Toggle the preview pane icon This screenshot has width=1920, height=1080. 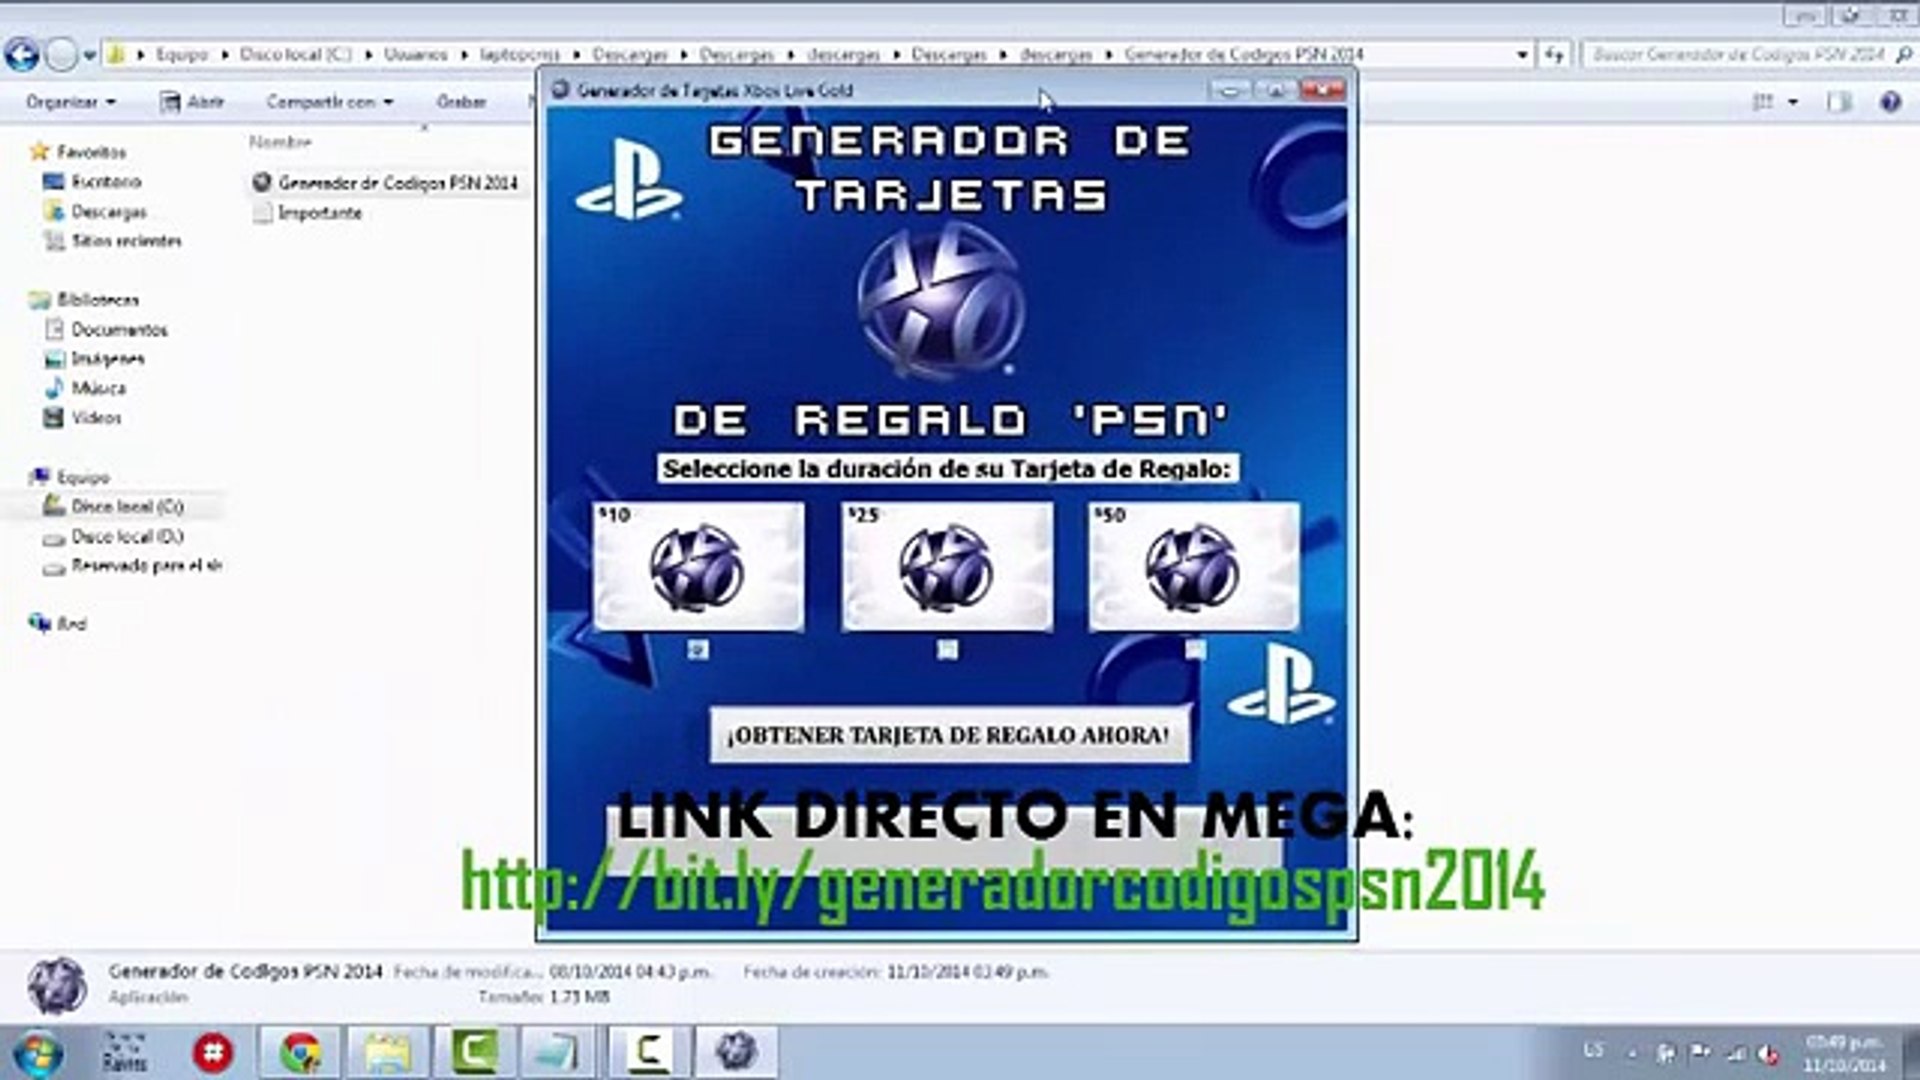[1838, 102]
